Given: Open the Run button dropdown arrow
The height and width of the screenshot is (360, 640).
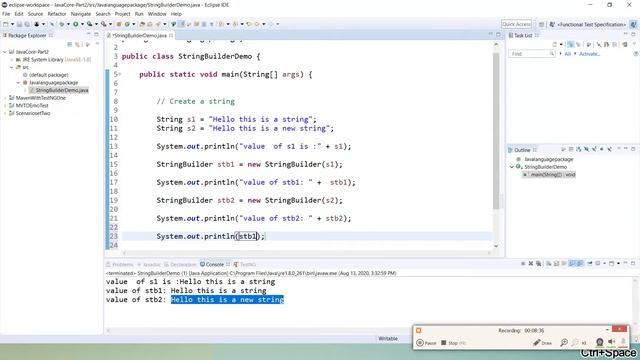Looking at the screenshot, I should 82,24.
